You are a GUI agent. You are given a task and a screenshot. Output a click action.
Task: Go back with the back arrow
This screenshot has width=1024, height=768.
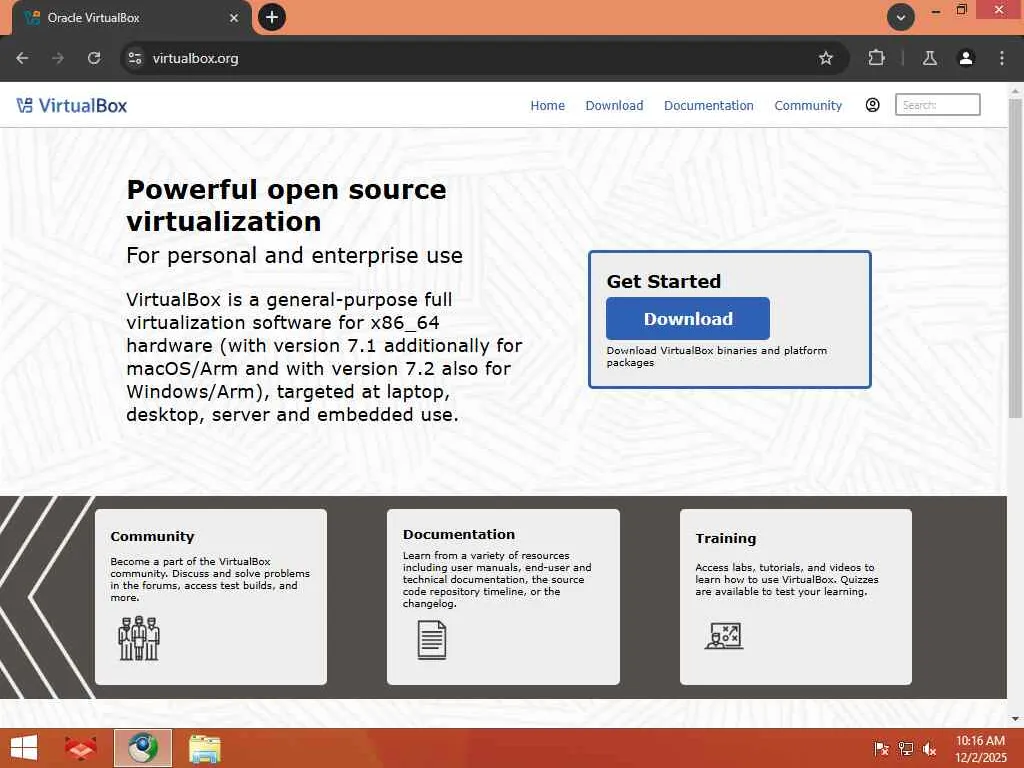[x=22, y=58]
